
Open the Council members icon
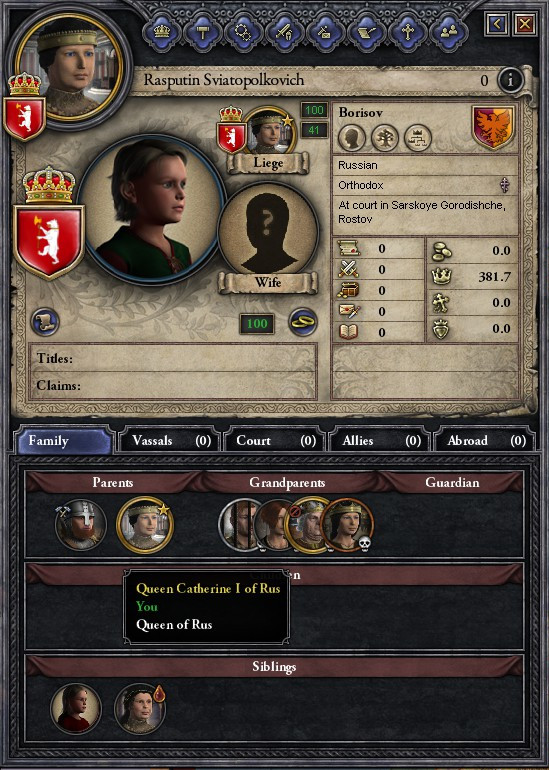pyautogui.click(x=448, y=32)
